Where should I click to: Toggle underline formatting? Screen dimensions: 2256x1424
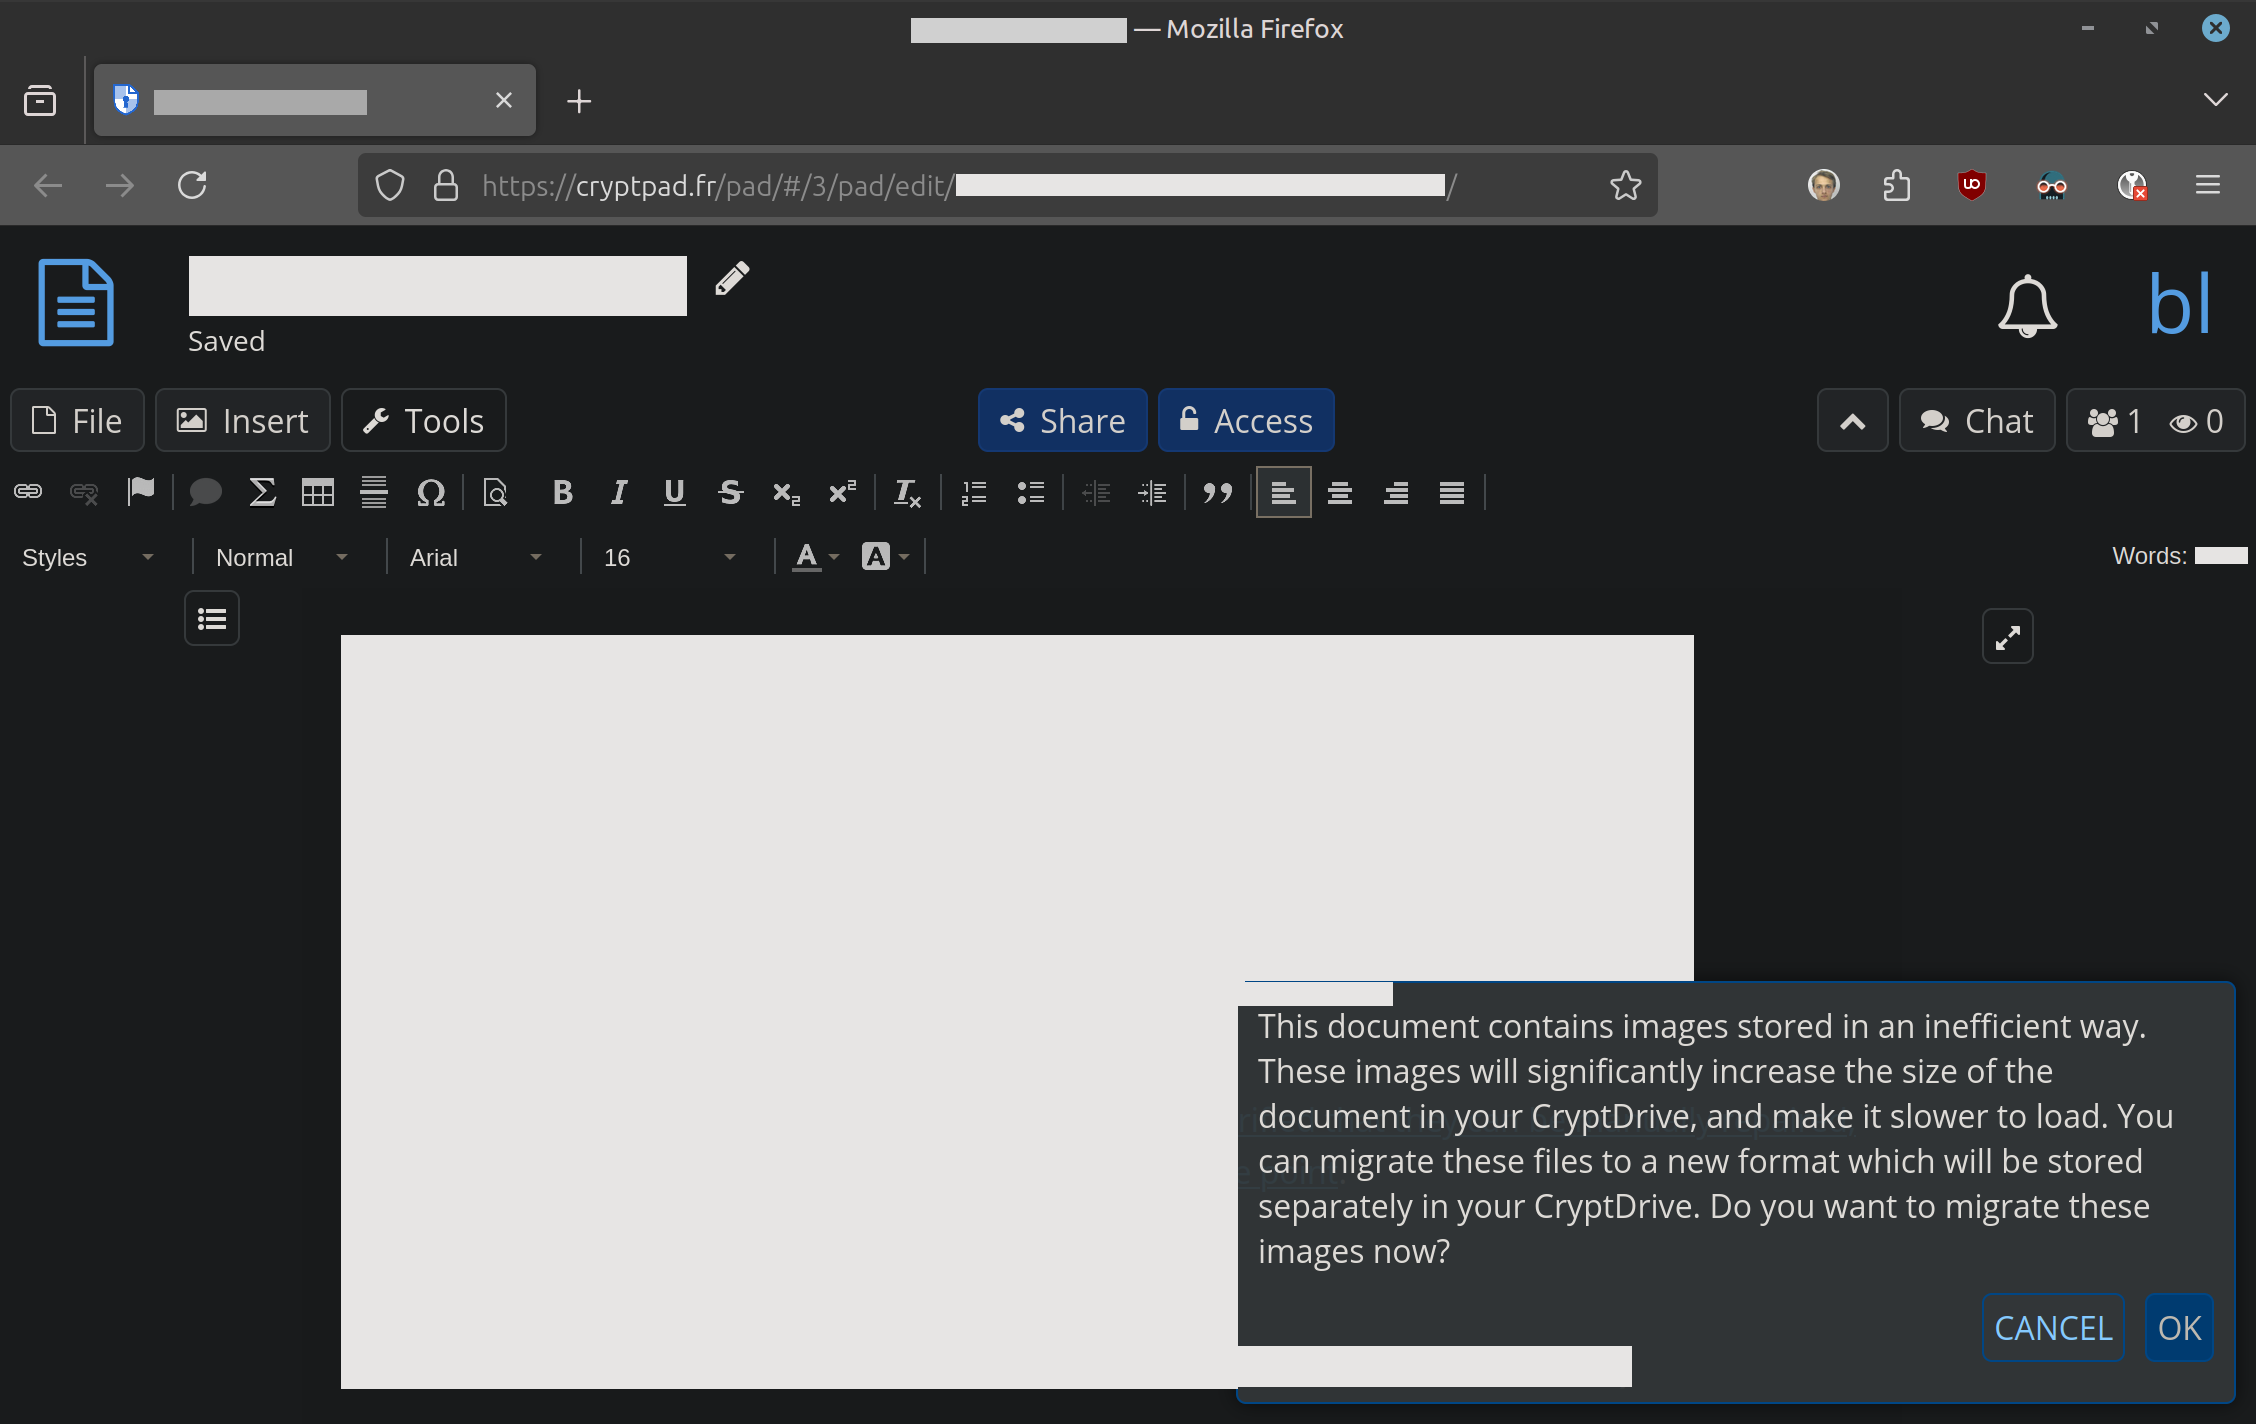(675, 492)
